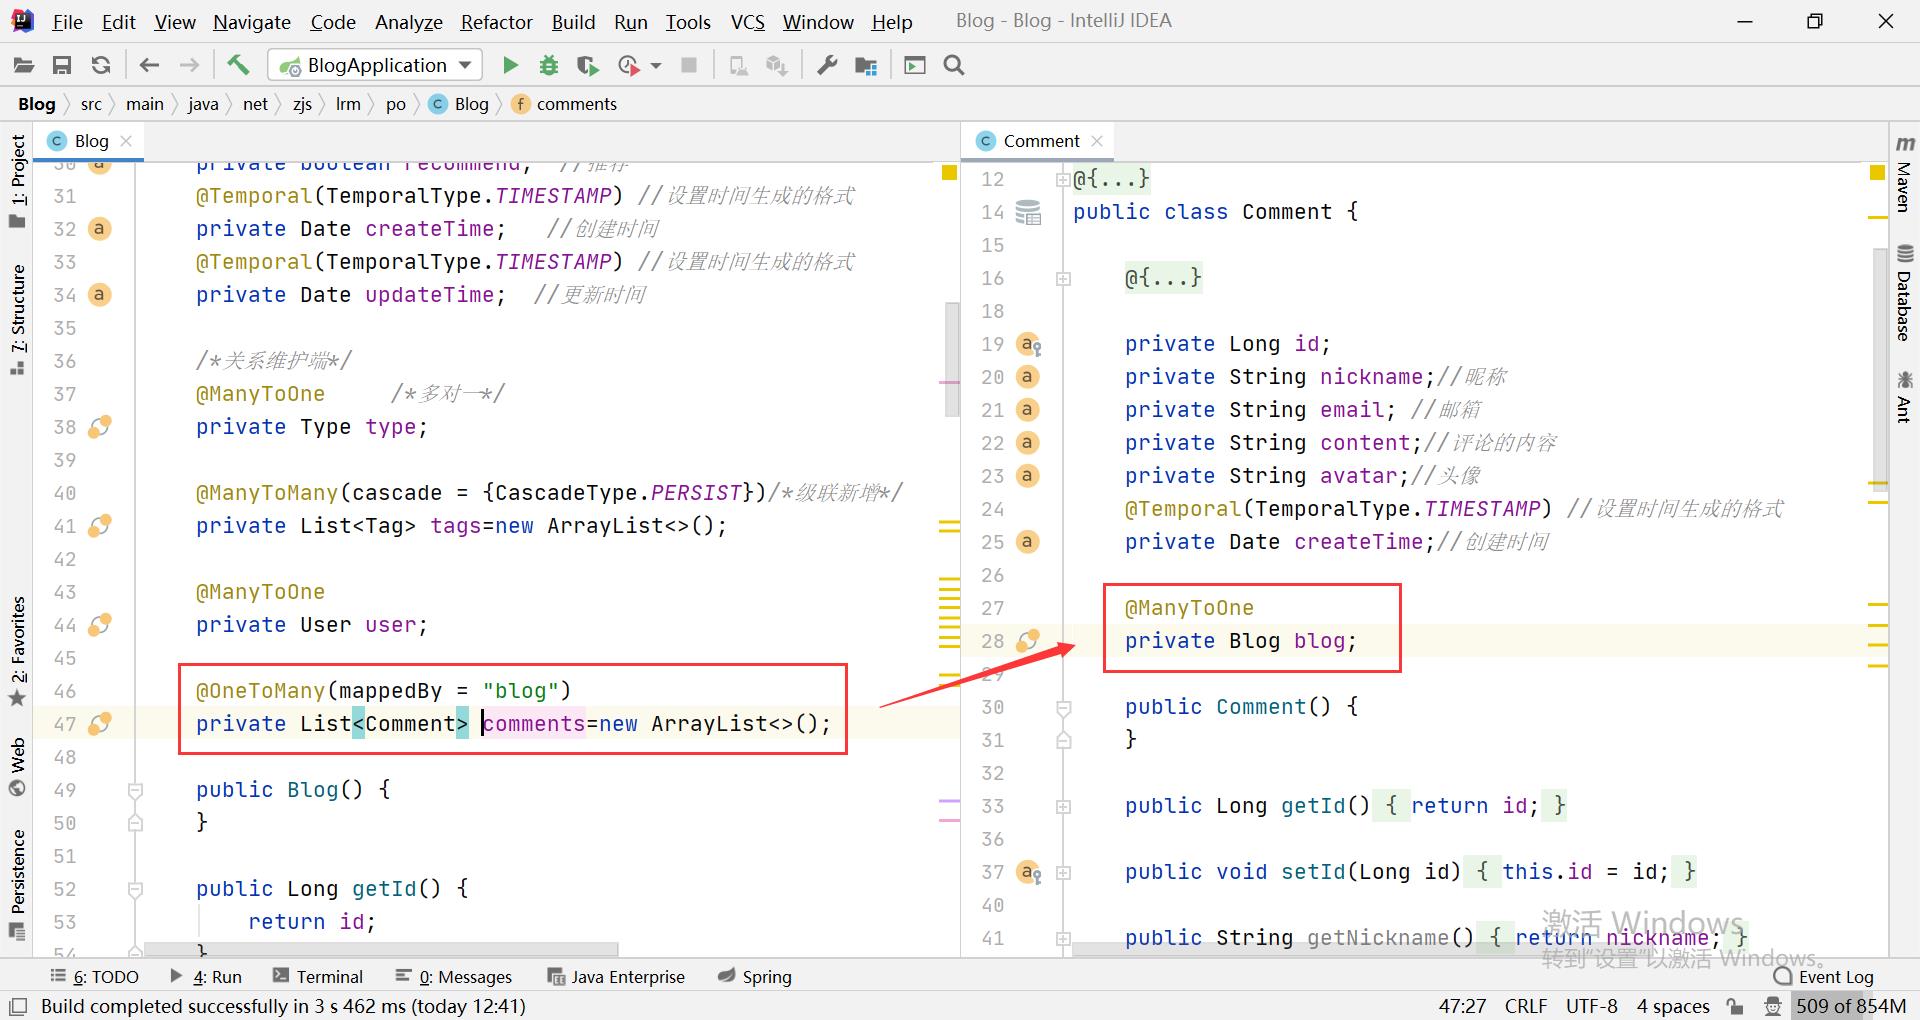The height and width of the screenshot is (1020, 1920).
Task: Click the Save All toolbar icon
Action: pos(62,66)
